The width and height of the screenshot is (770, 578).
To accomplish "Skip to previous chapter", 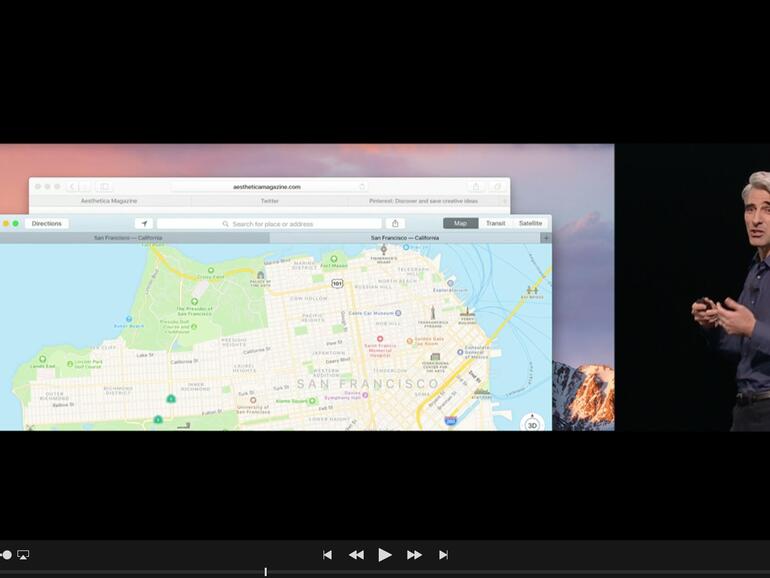I will [x=328, y=555].
